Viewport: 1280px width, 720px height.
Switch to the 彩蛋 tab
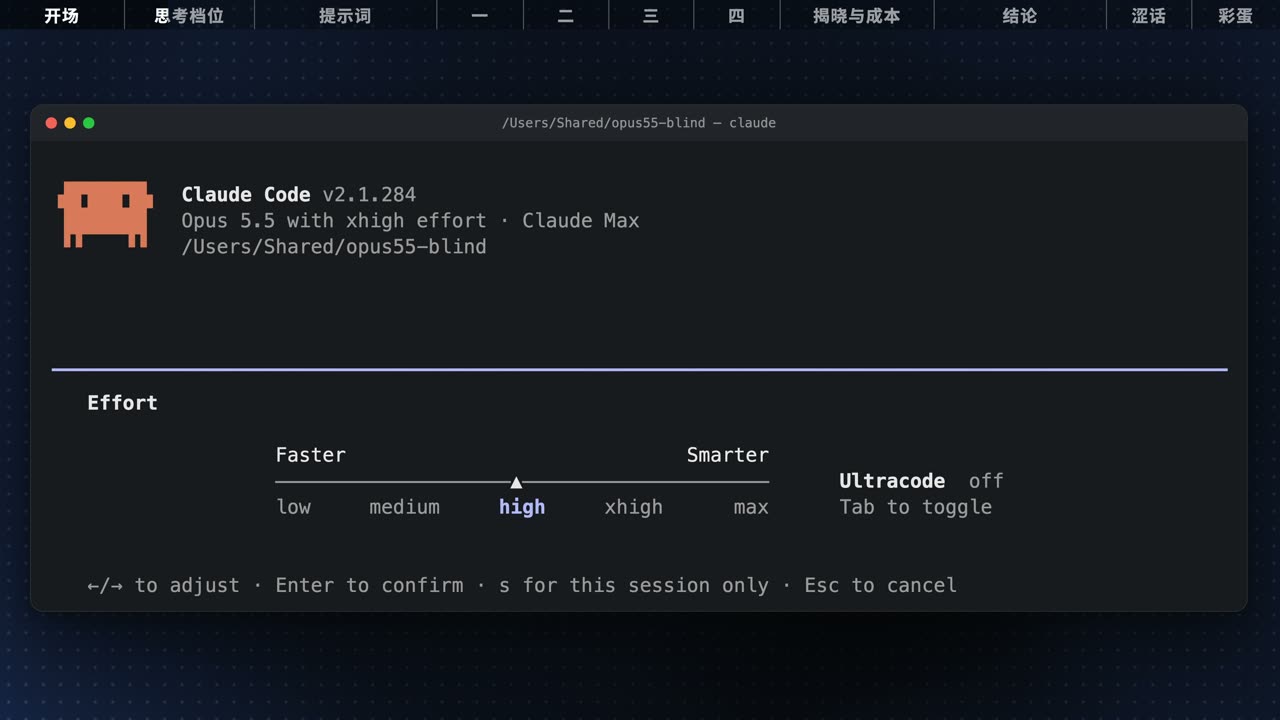coord(1236,16)
